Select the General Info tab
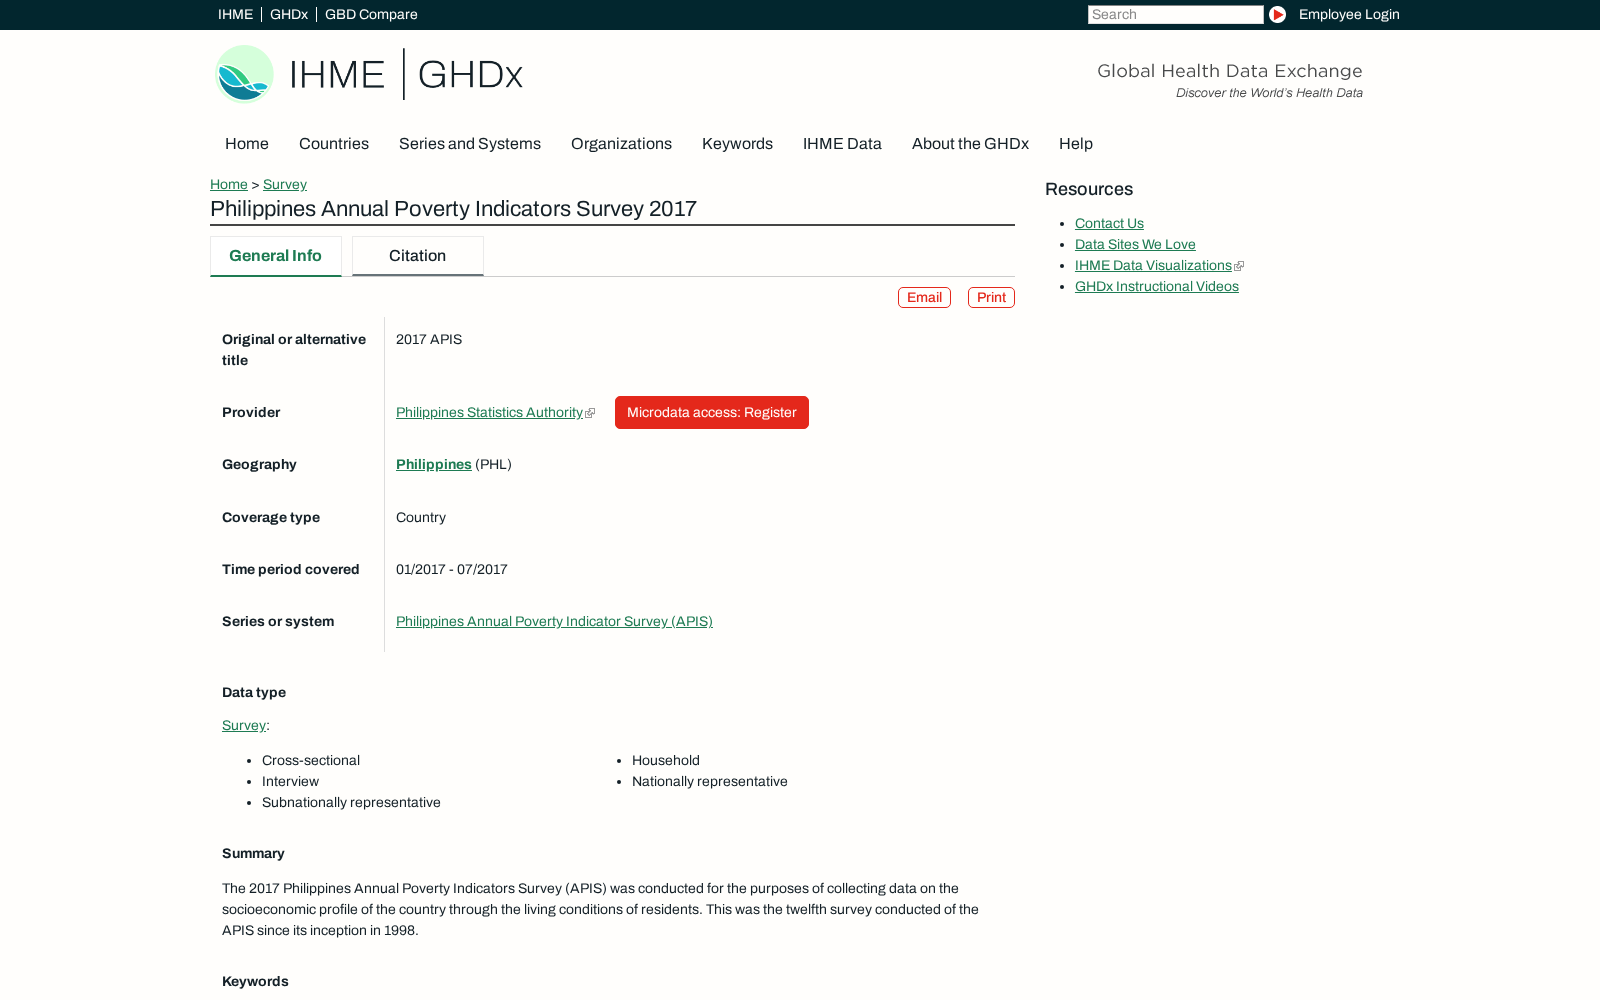The width and height of the screenshot is (1600, 1000). pyautogui.click(x=276, y=256)
